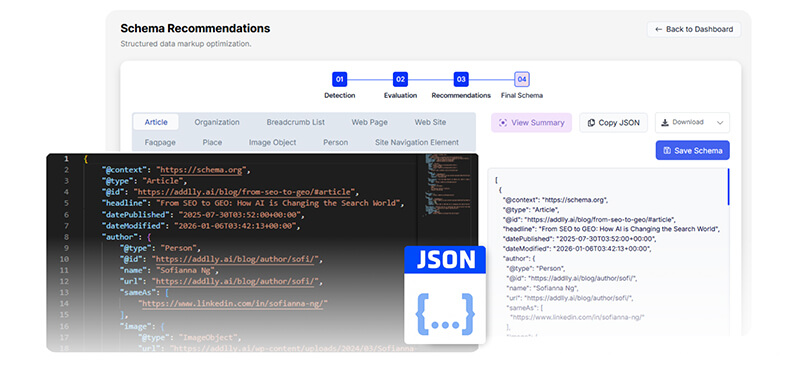Open the Web Page tab

point(369,122)
